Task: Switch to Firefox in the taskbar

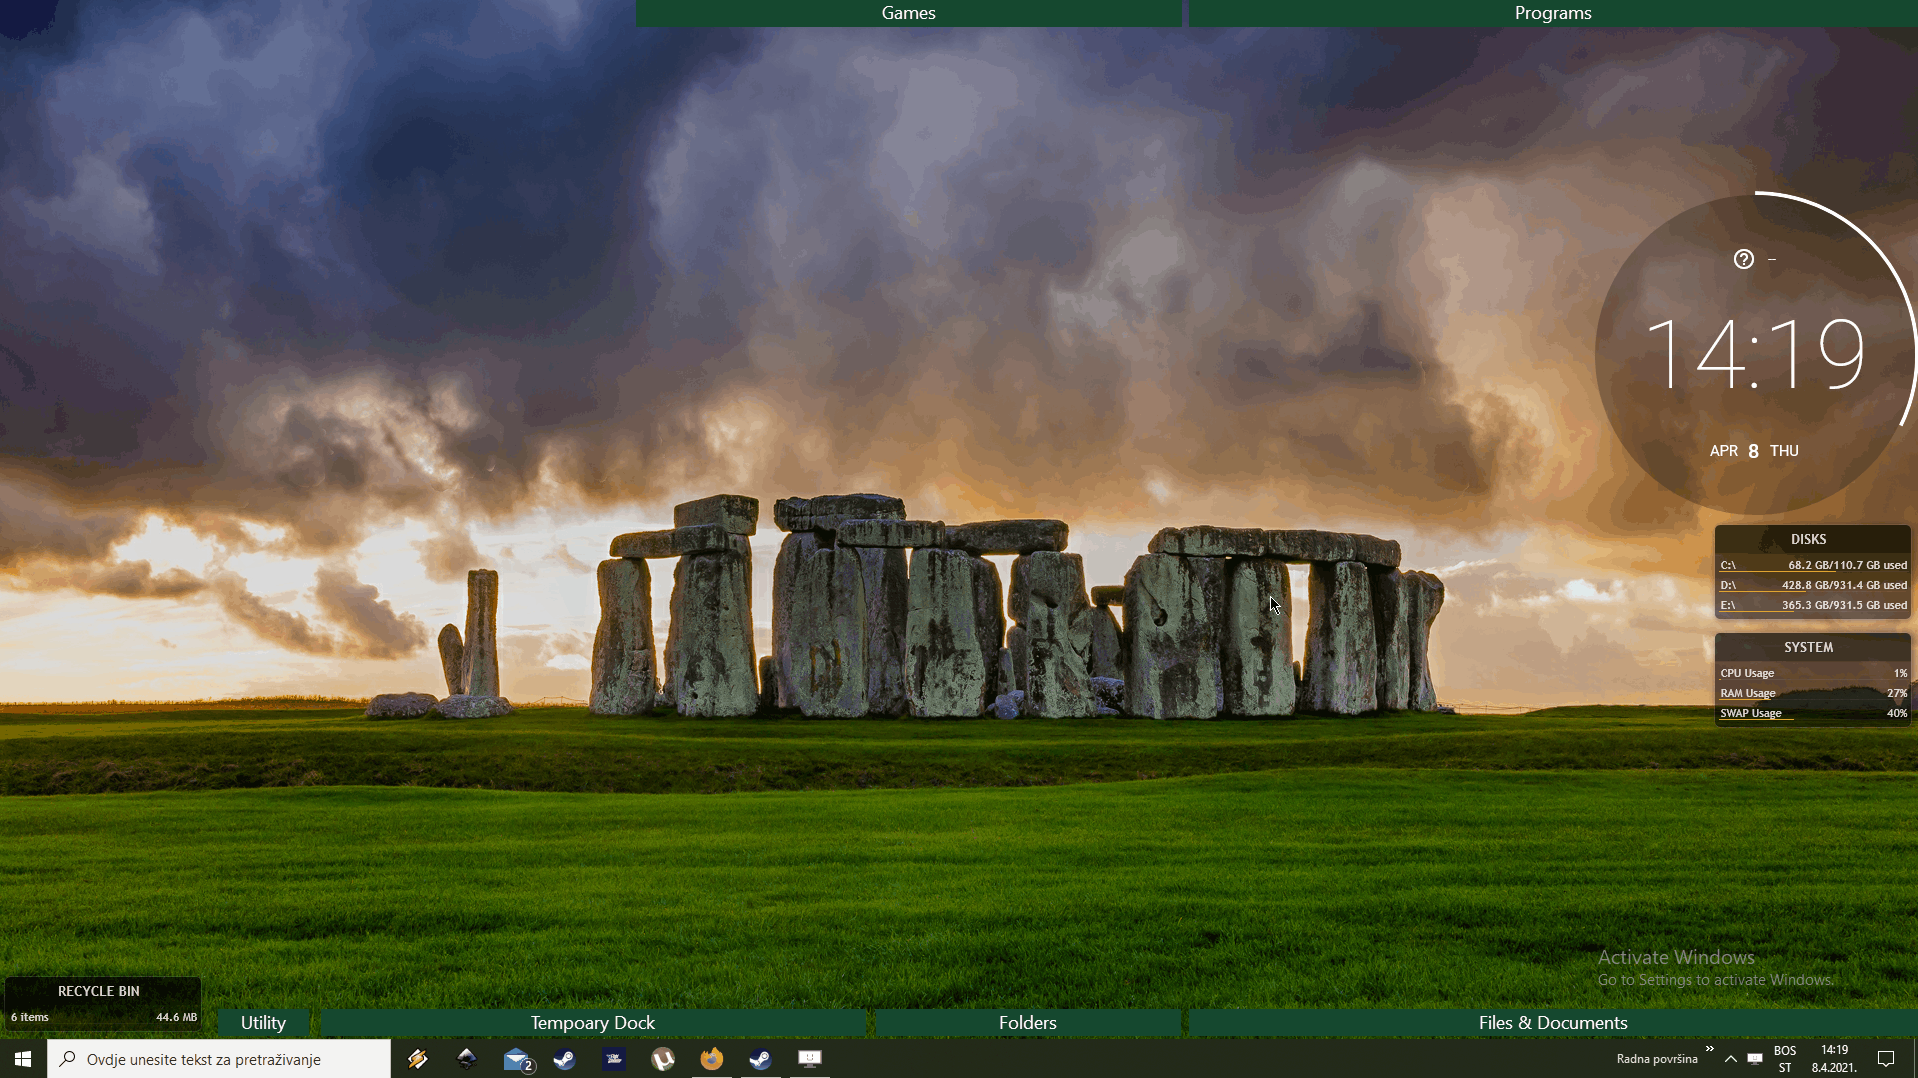Action: (712, 1059)
